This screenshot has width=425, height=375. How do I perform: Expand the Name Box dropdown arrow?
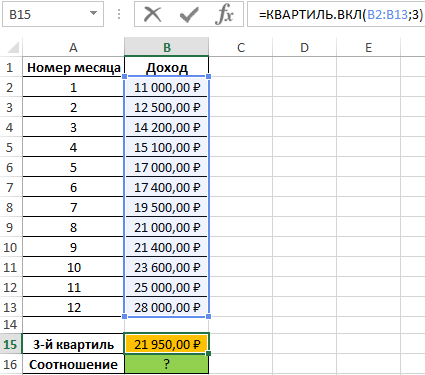(x=94, y=14)
